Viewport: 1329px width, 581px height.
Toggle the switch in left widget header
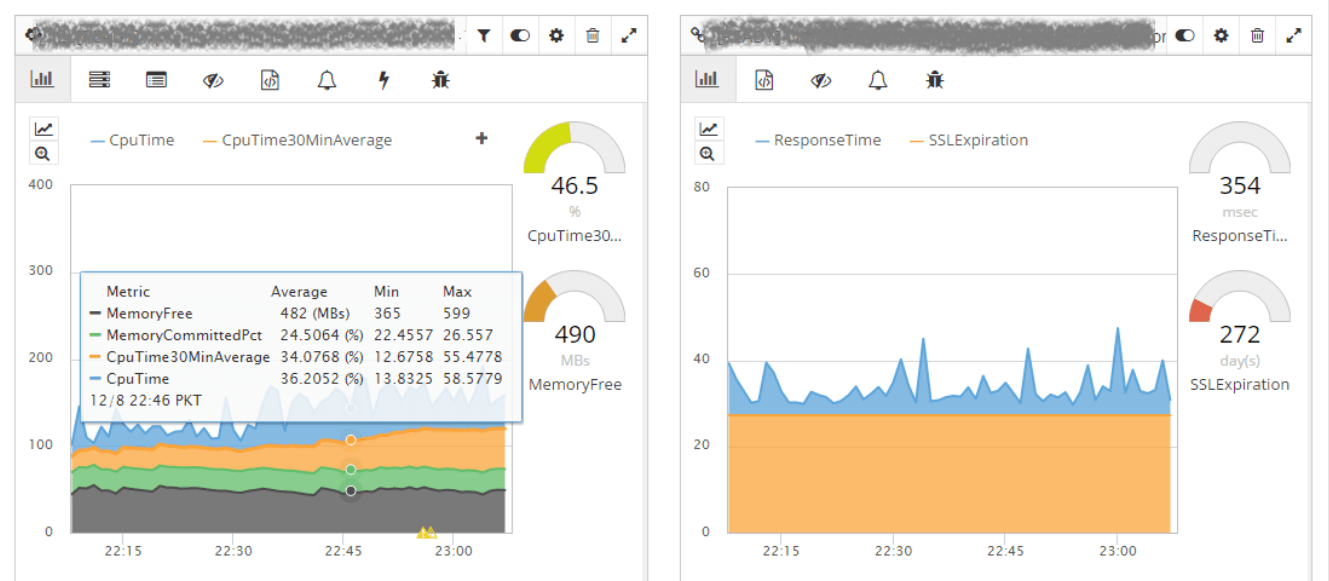click(520, 36)
